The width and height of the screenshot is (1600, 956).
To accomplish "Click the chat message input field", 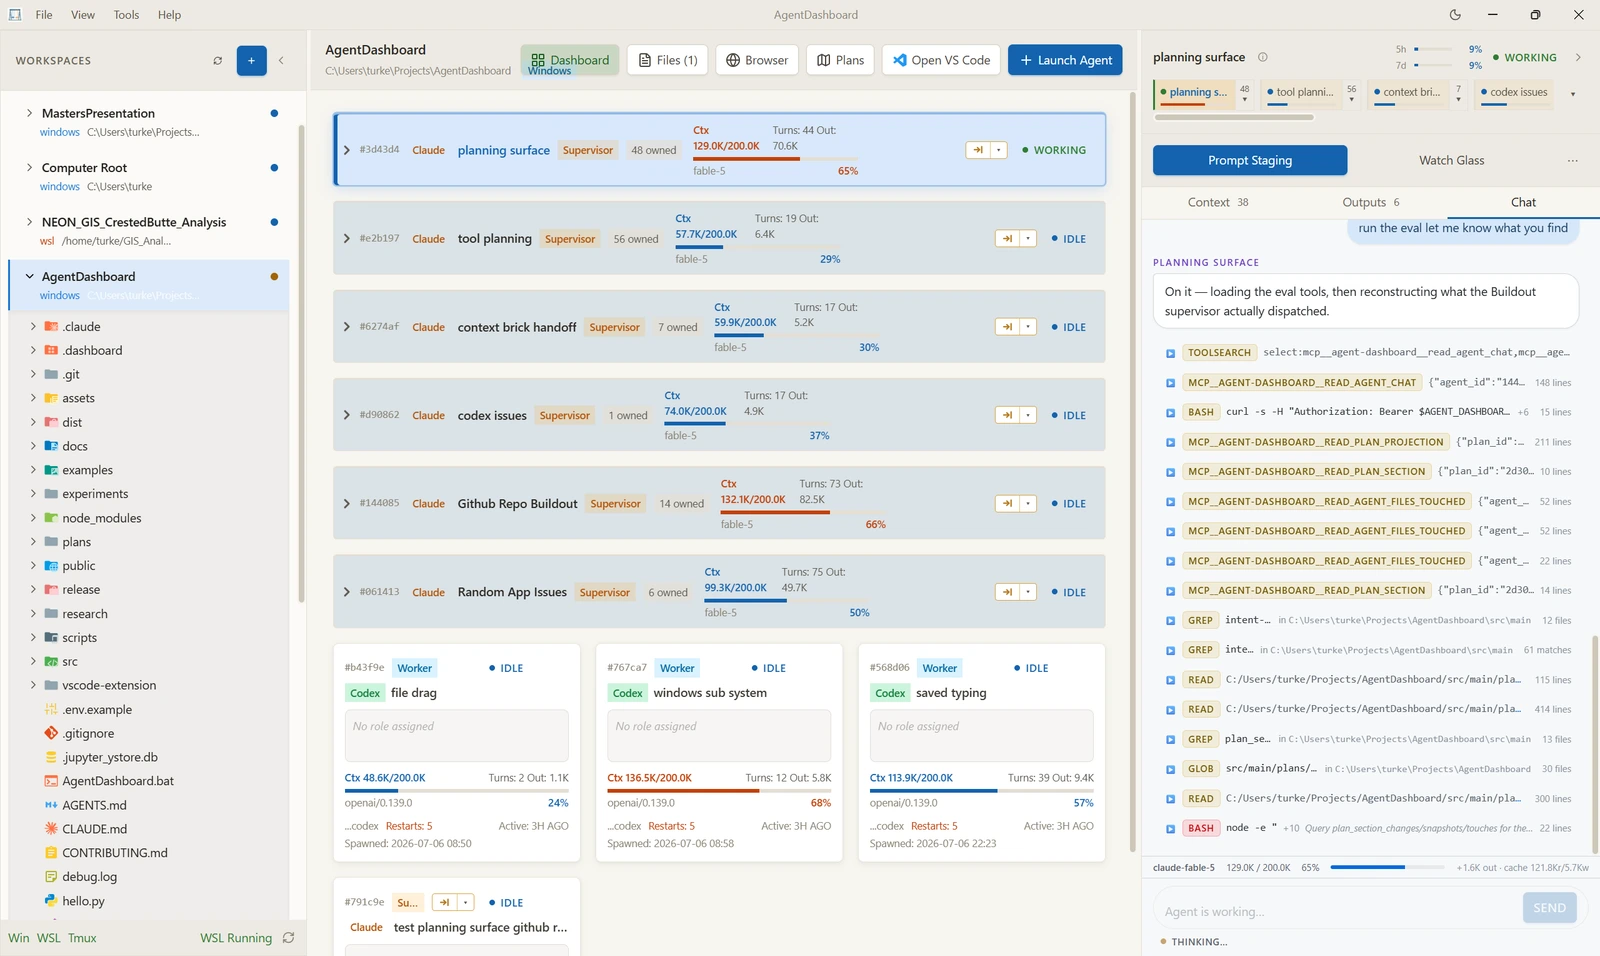I will [1336, 911].
